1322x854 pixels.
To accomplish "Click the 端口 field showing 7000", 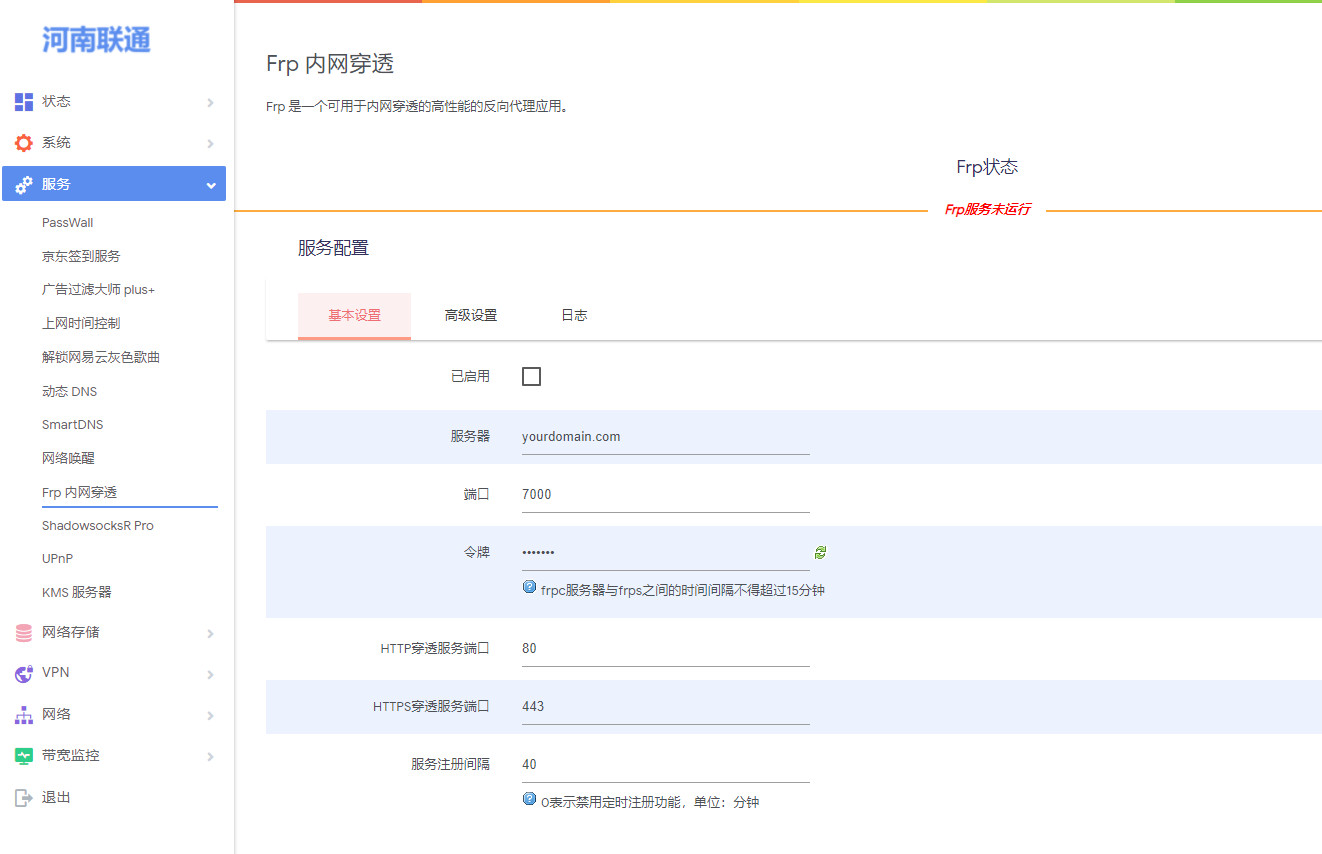I will pos(666,495).
